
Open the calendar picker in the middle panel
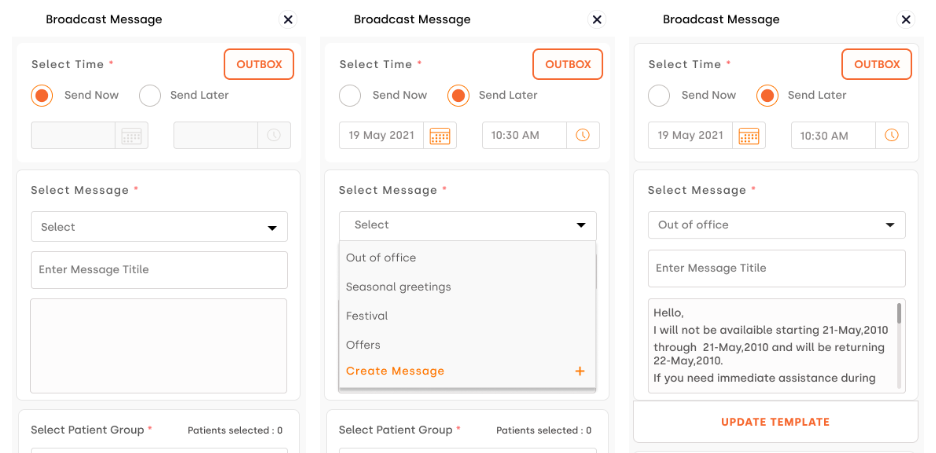440,136
